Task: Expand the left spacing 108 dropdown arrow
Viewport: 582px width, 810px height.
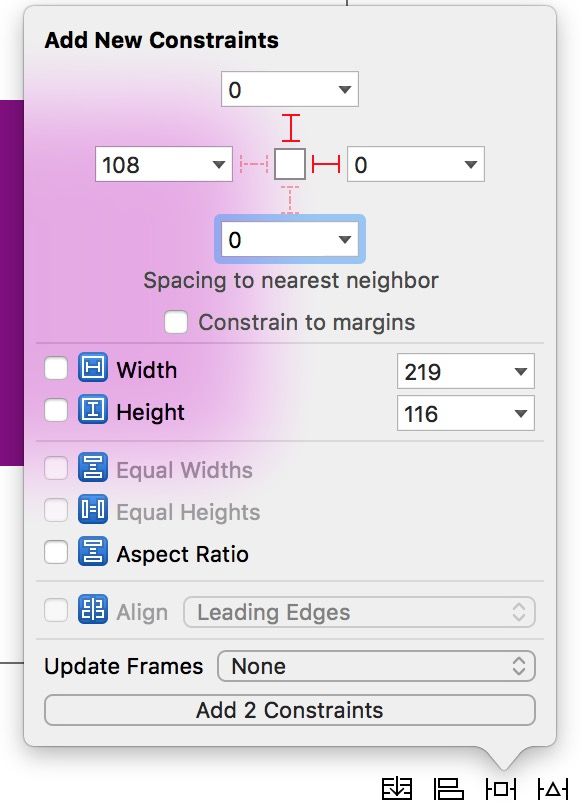Action: coord(219,165)
